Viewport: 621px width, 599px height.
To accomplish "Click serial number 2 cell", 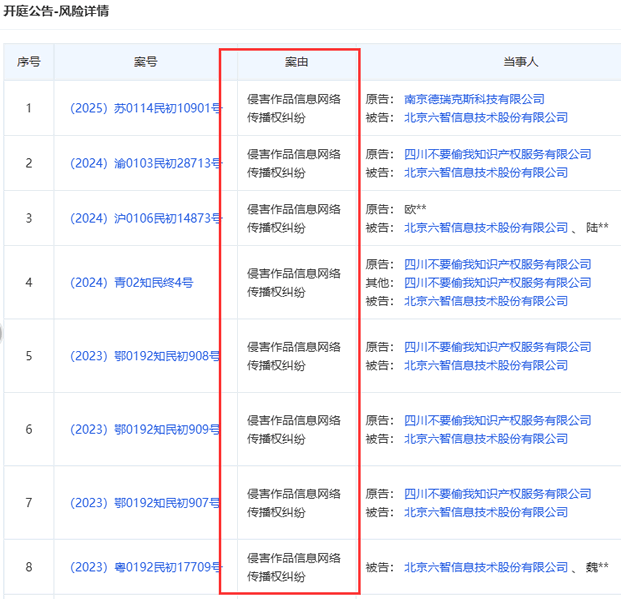I will pos(29,163).
